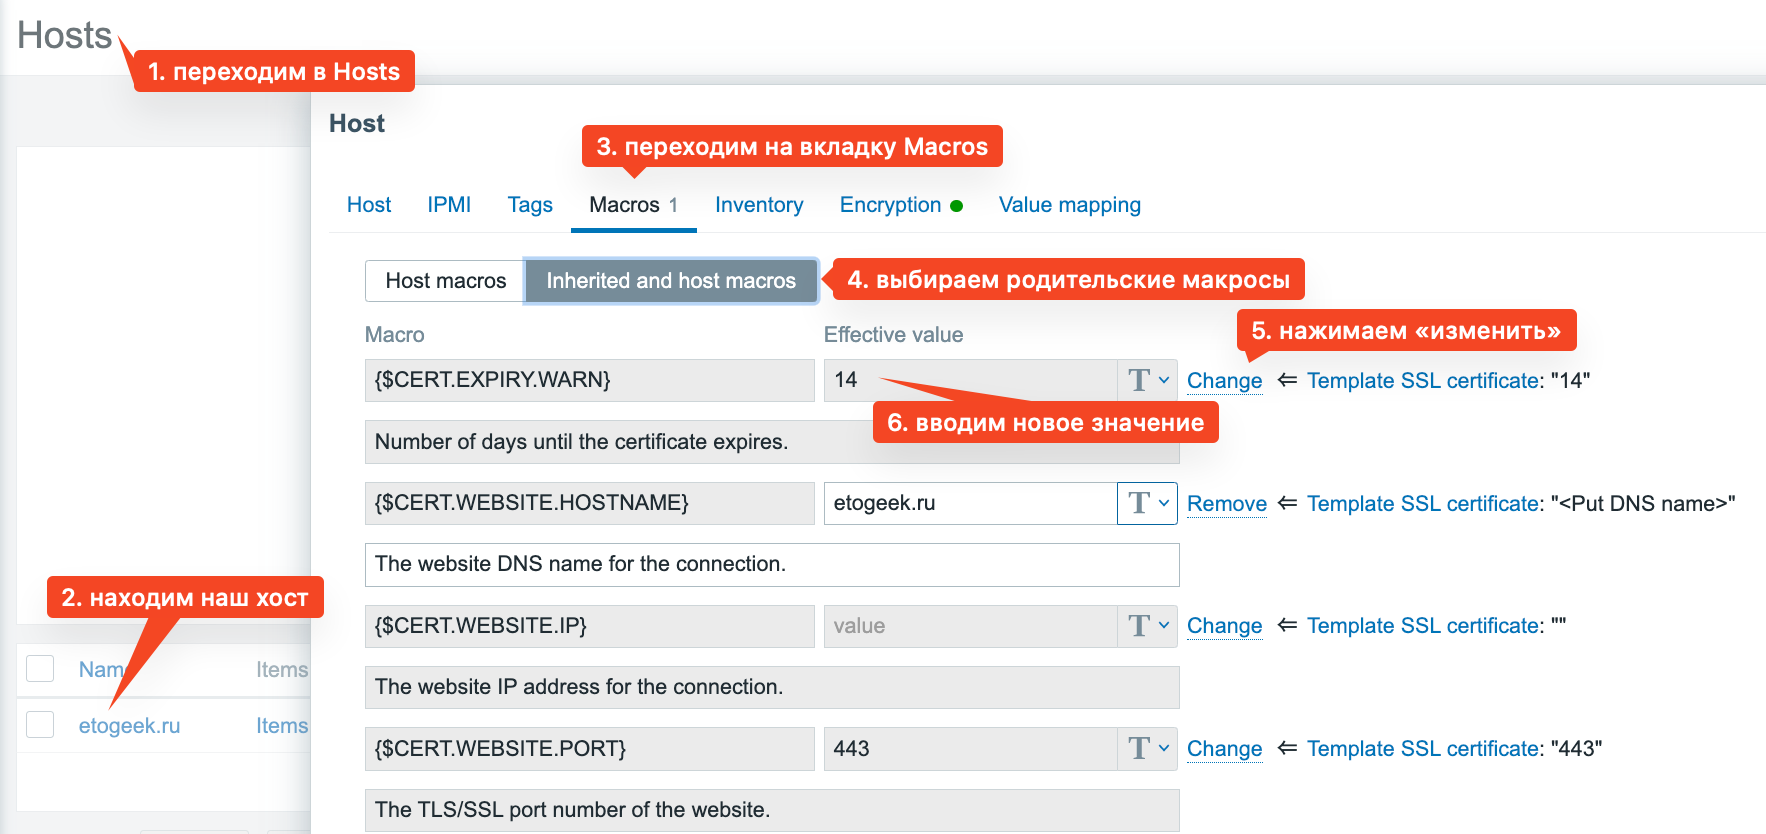1766x834 pixels.
Task: Open the Tags tab
Action: (529, 205)
